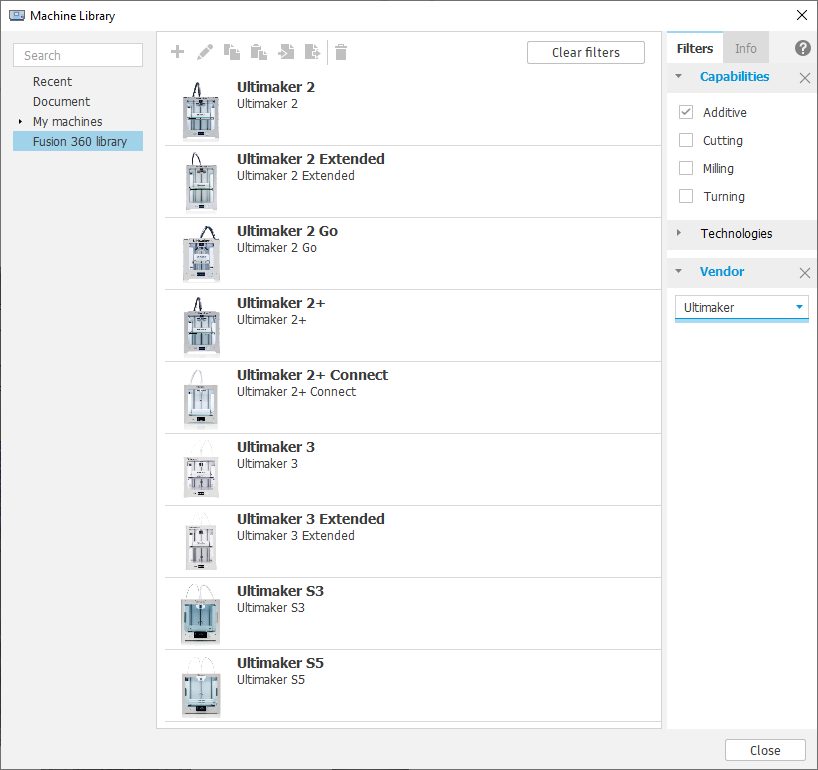Uncheck the Additive capability checkbox
Viewport: 818px width, 770px height.
click(x=685, y=112)
